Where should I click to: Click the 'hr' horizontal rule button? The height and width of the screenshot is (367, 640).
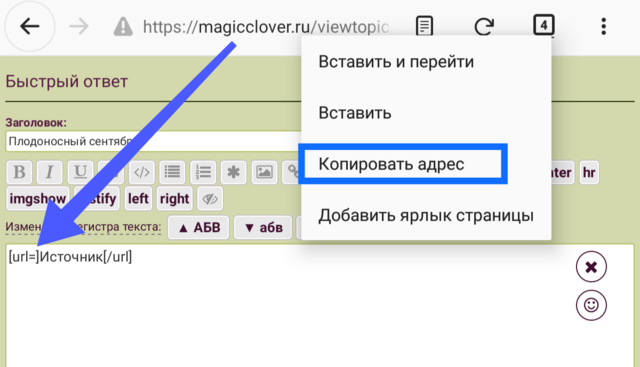(589, 172)
